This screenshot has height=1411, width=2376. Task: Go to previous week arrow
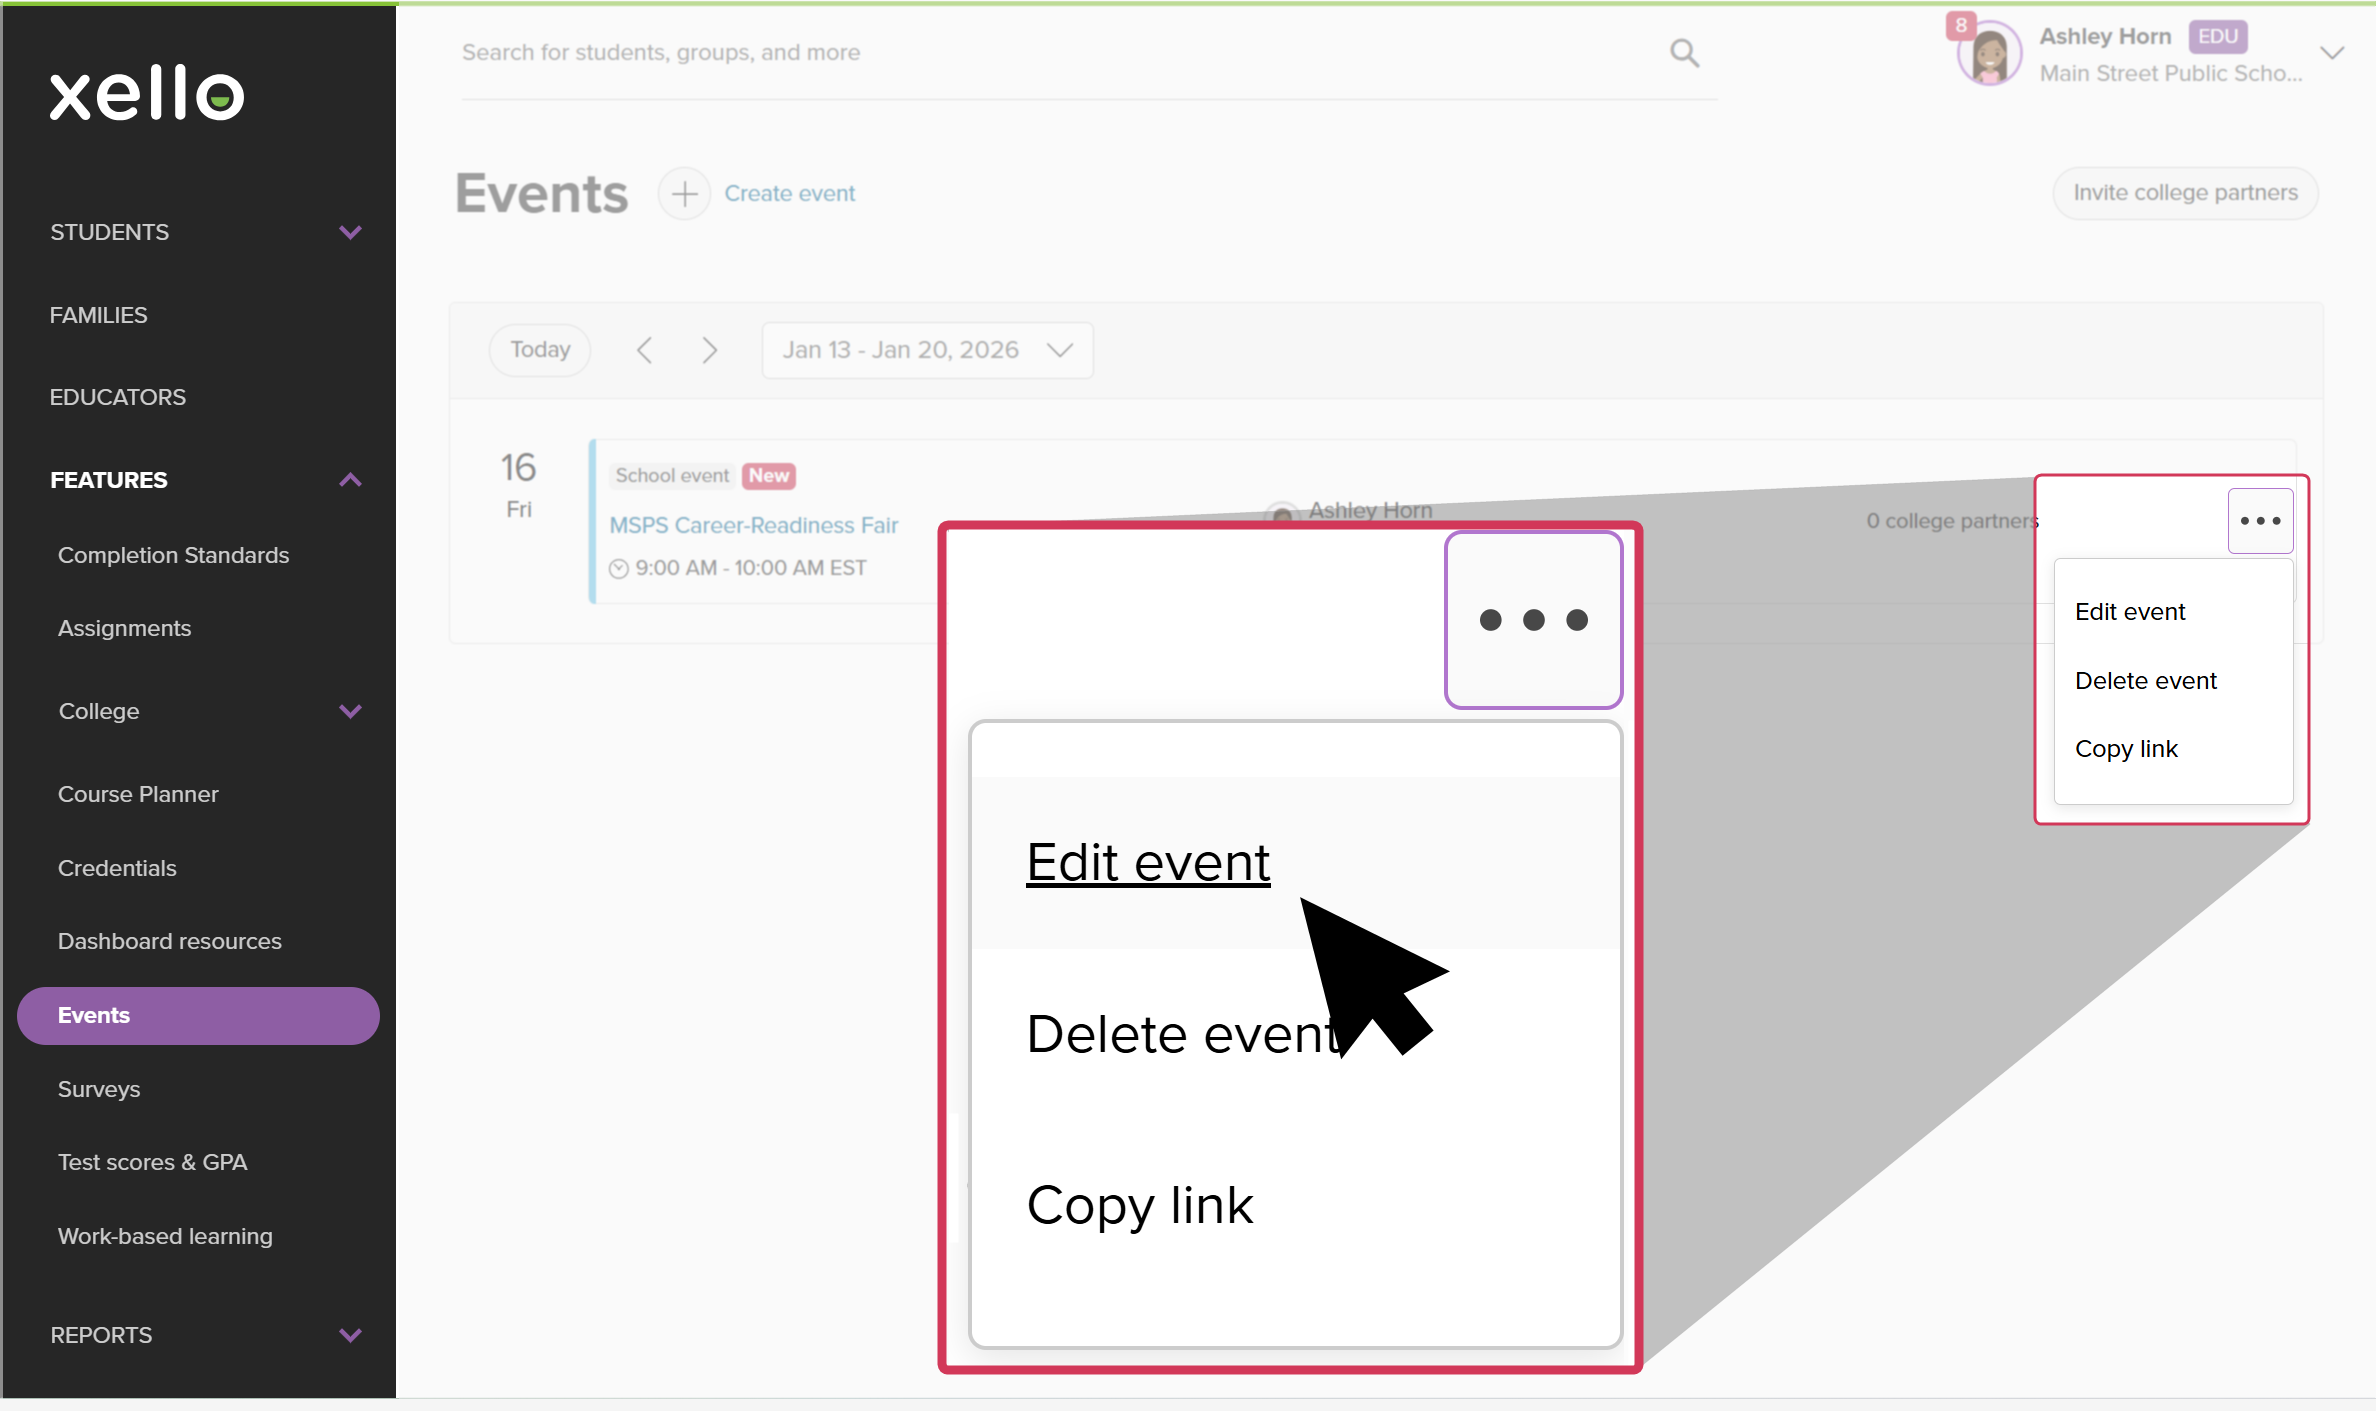645,350
